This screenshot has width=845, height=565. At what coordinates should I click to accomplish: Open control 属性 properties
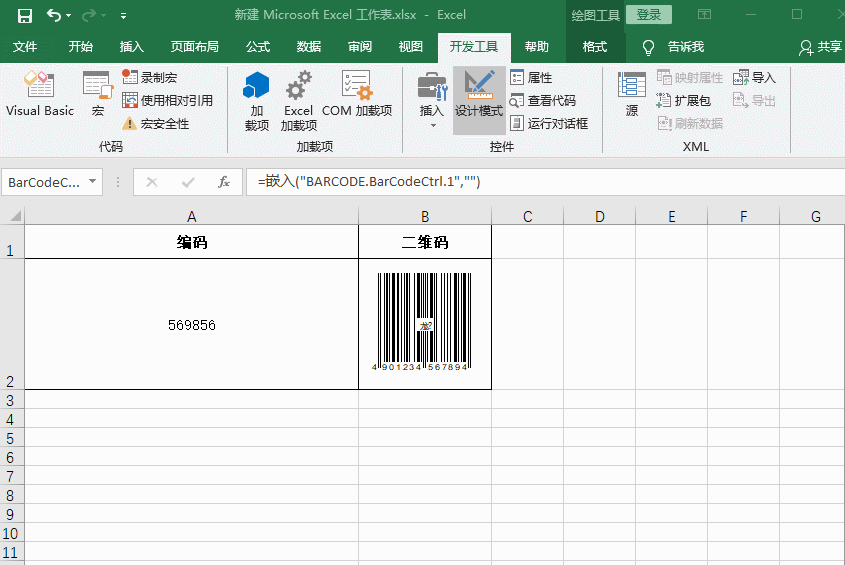531,78
